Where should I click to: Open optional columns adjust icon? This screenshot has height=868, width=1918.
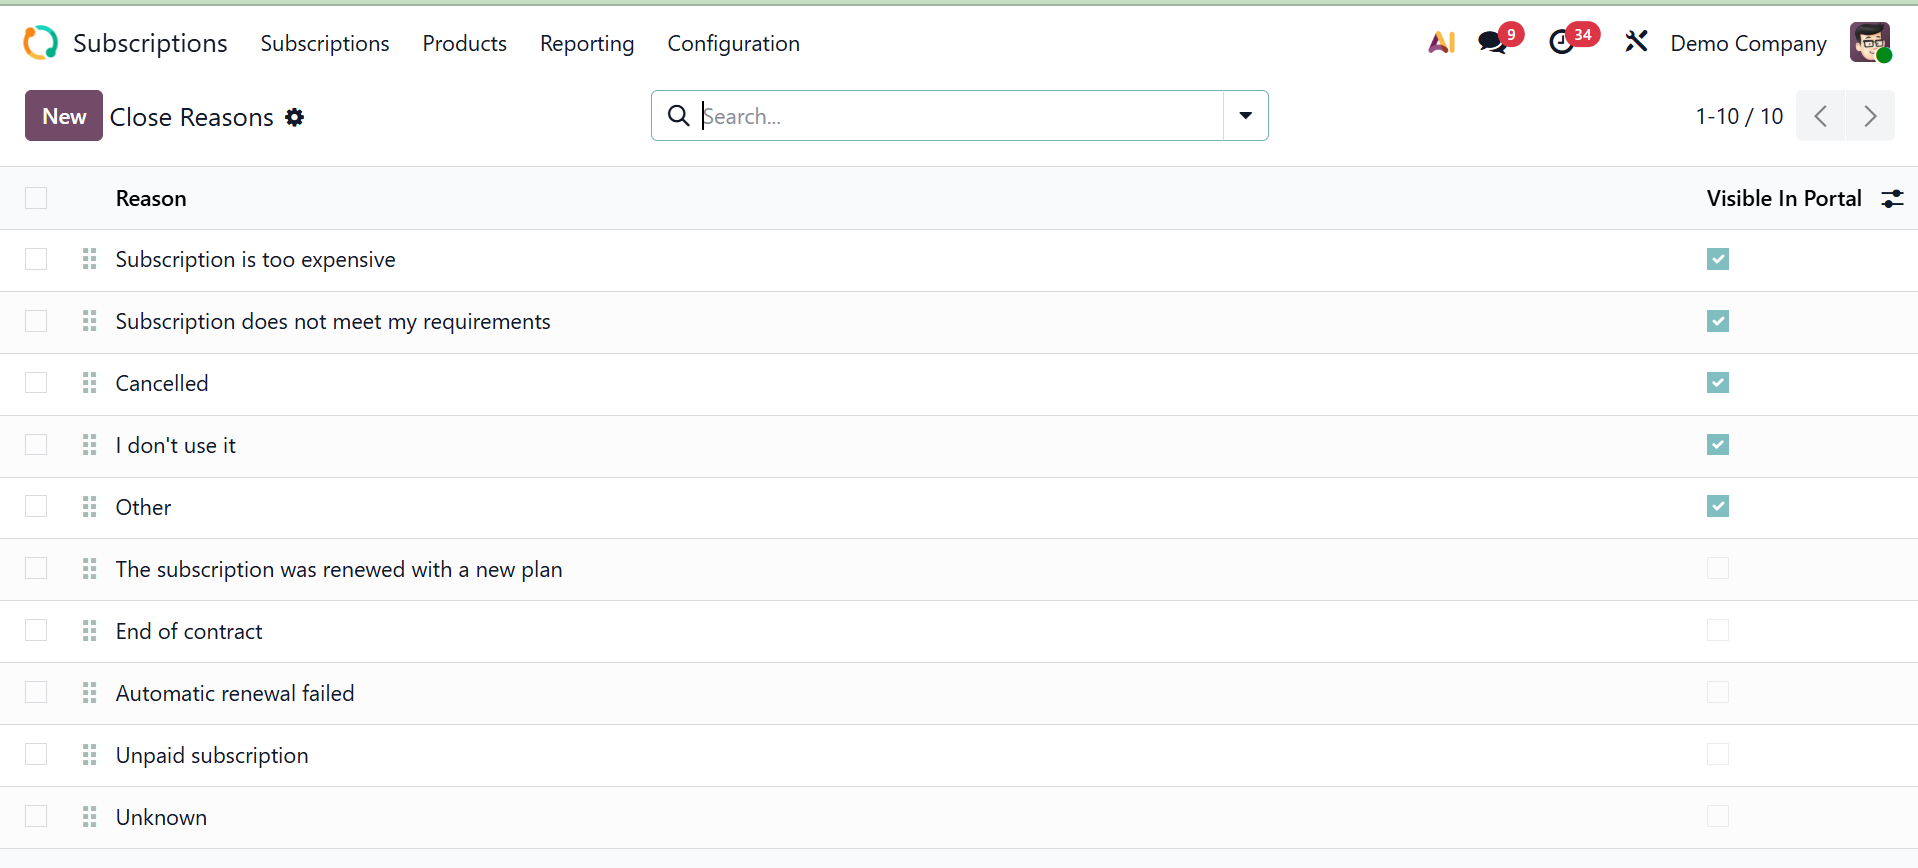(1892, 199)
